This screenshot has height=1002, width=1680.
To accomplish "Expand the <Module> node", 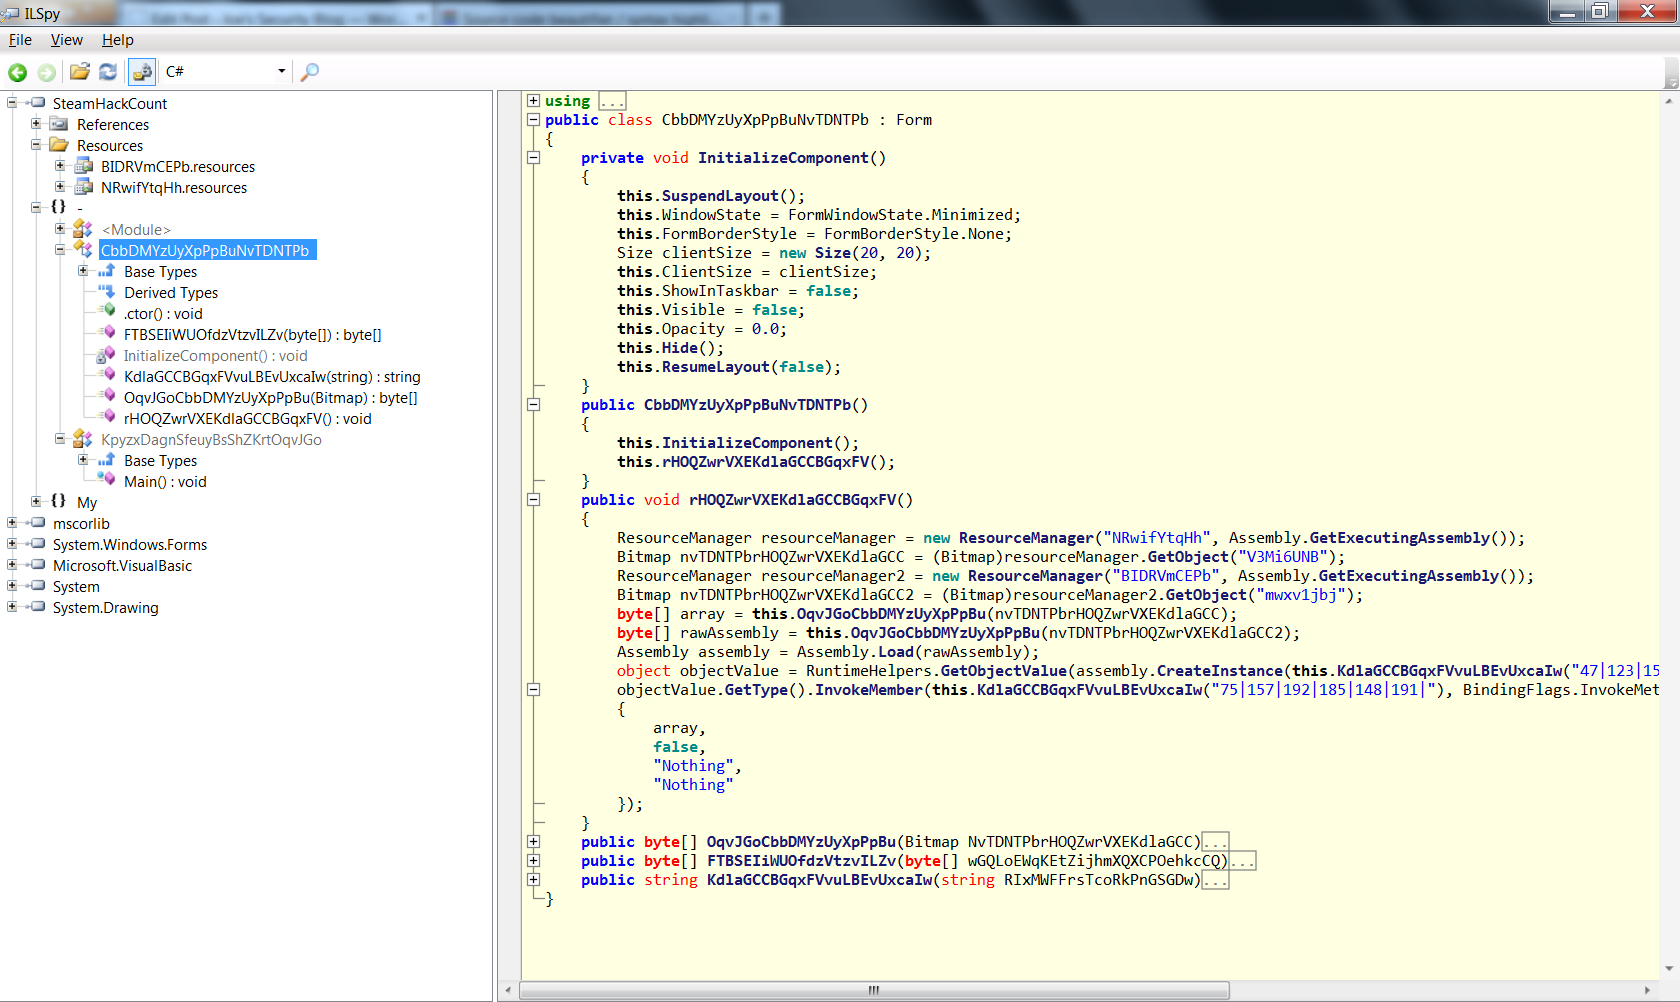I will point(60,228).
